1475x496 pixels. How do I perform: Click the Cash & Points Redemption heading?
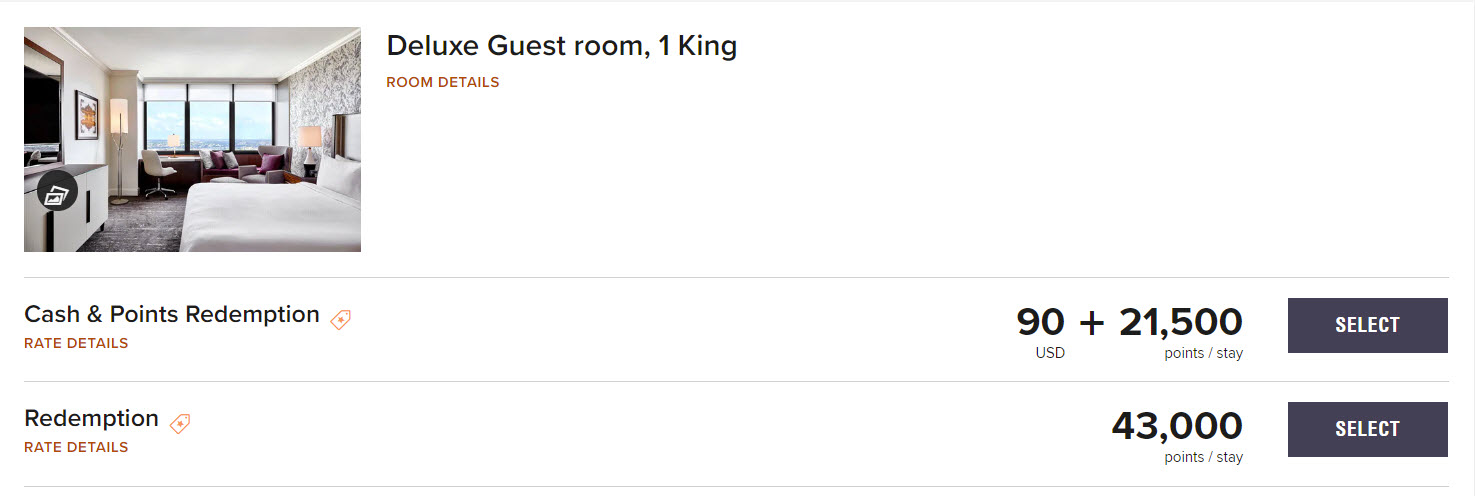click(172, 314)
